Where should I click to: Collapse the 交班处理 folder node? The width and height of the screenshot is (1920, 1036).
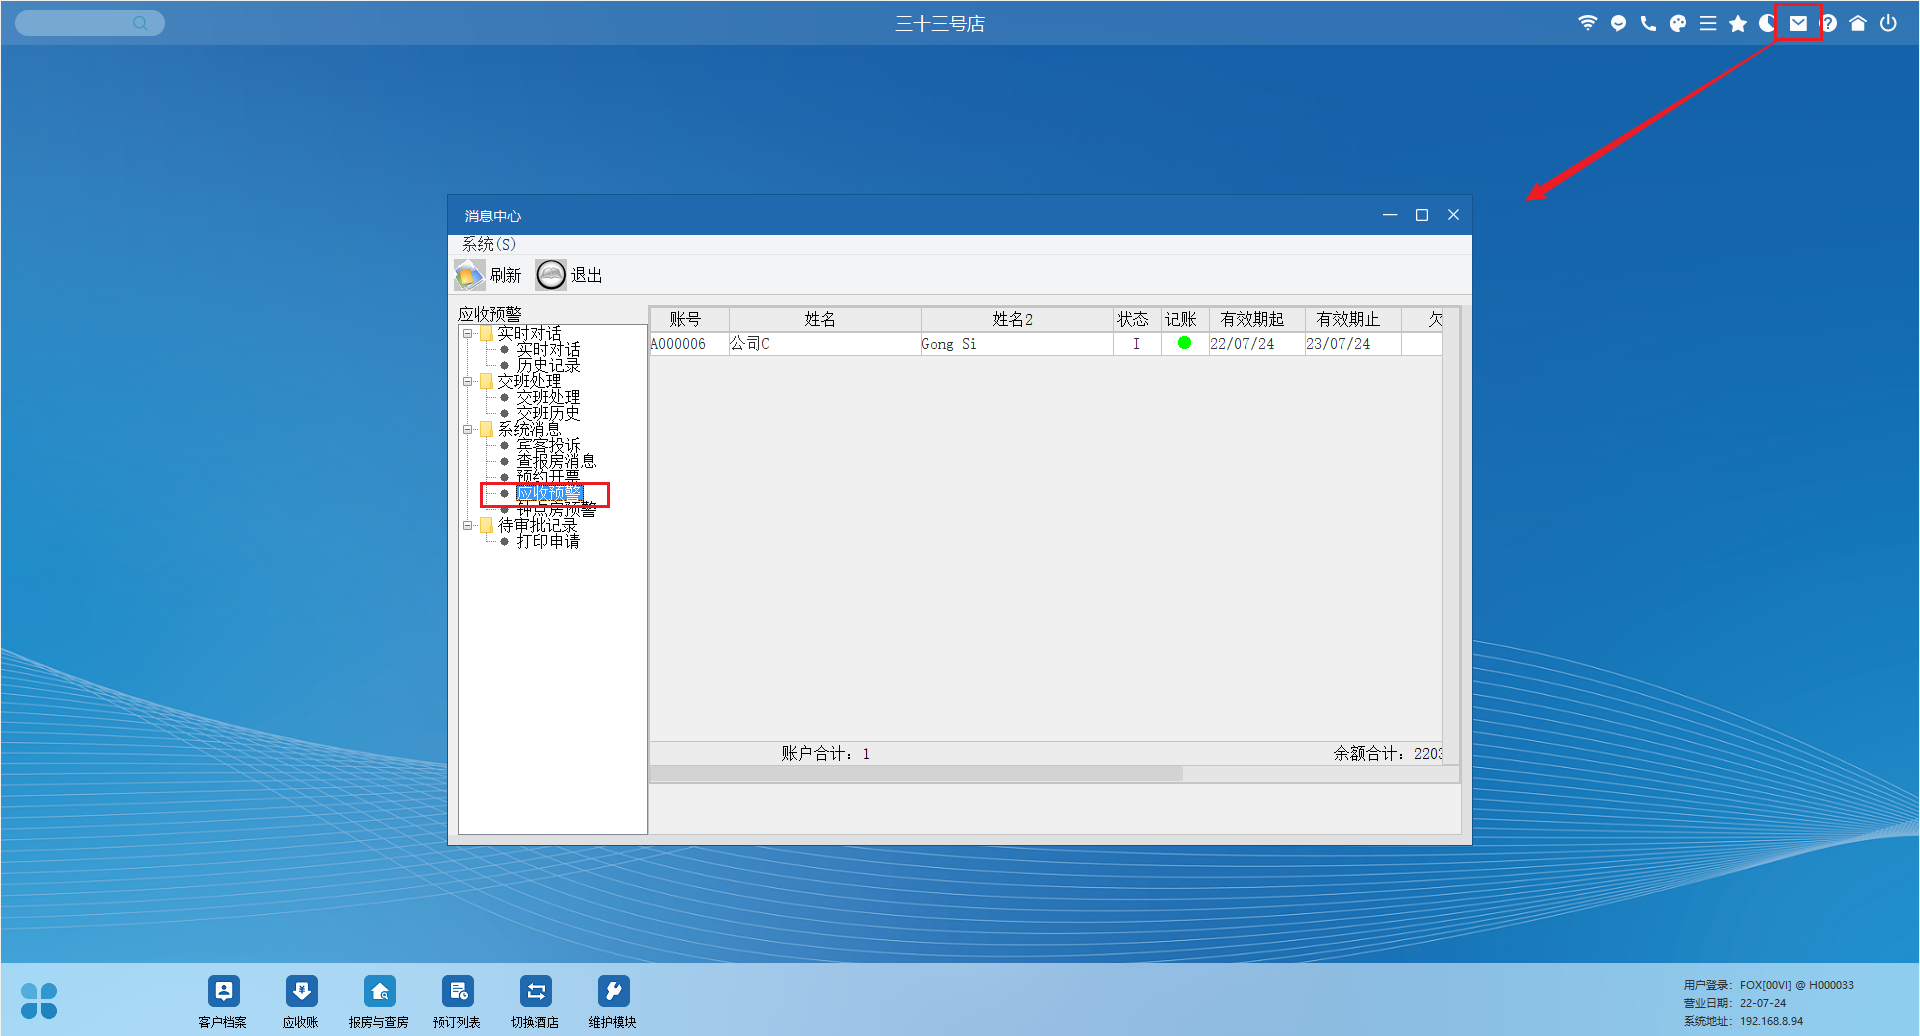click(x=467, y=382)
